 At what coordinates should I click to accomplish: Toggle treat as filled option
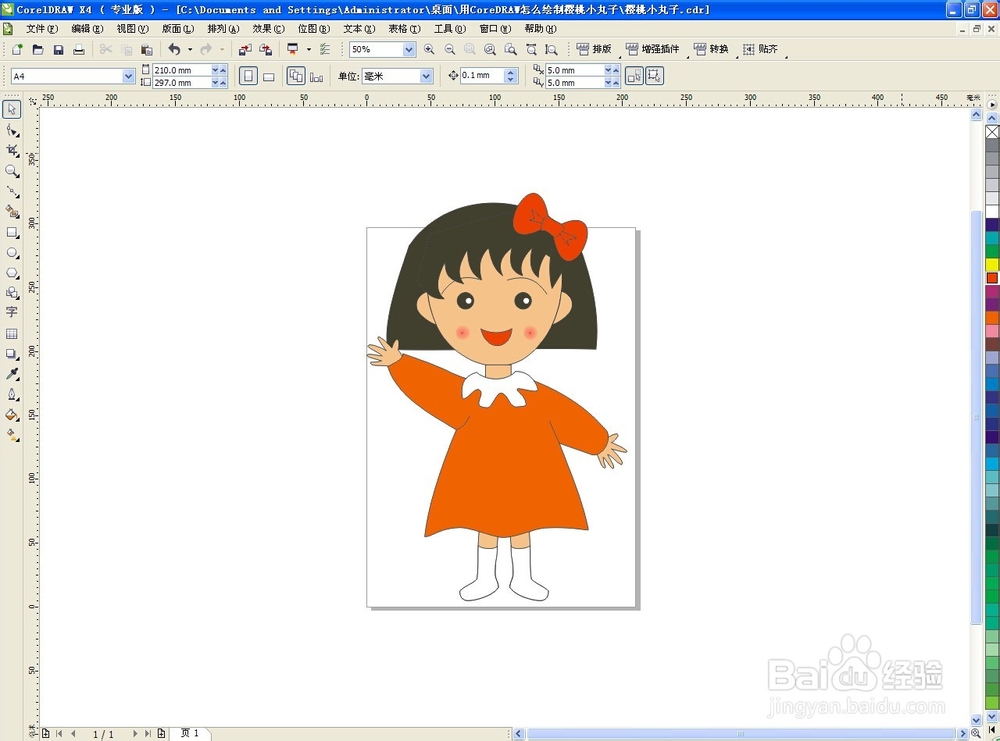pos(654,76)
